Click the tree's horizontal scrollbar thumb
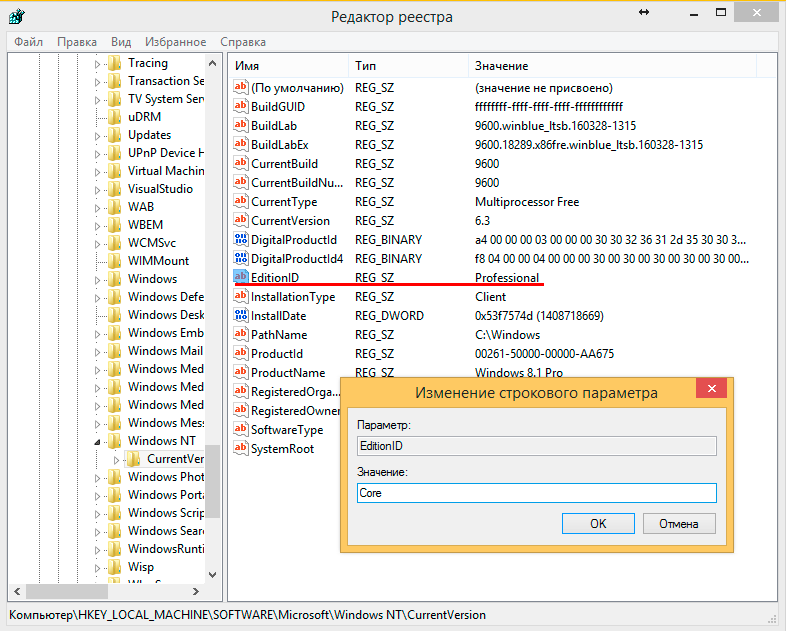 pos(67,591)
